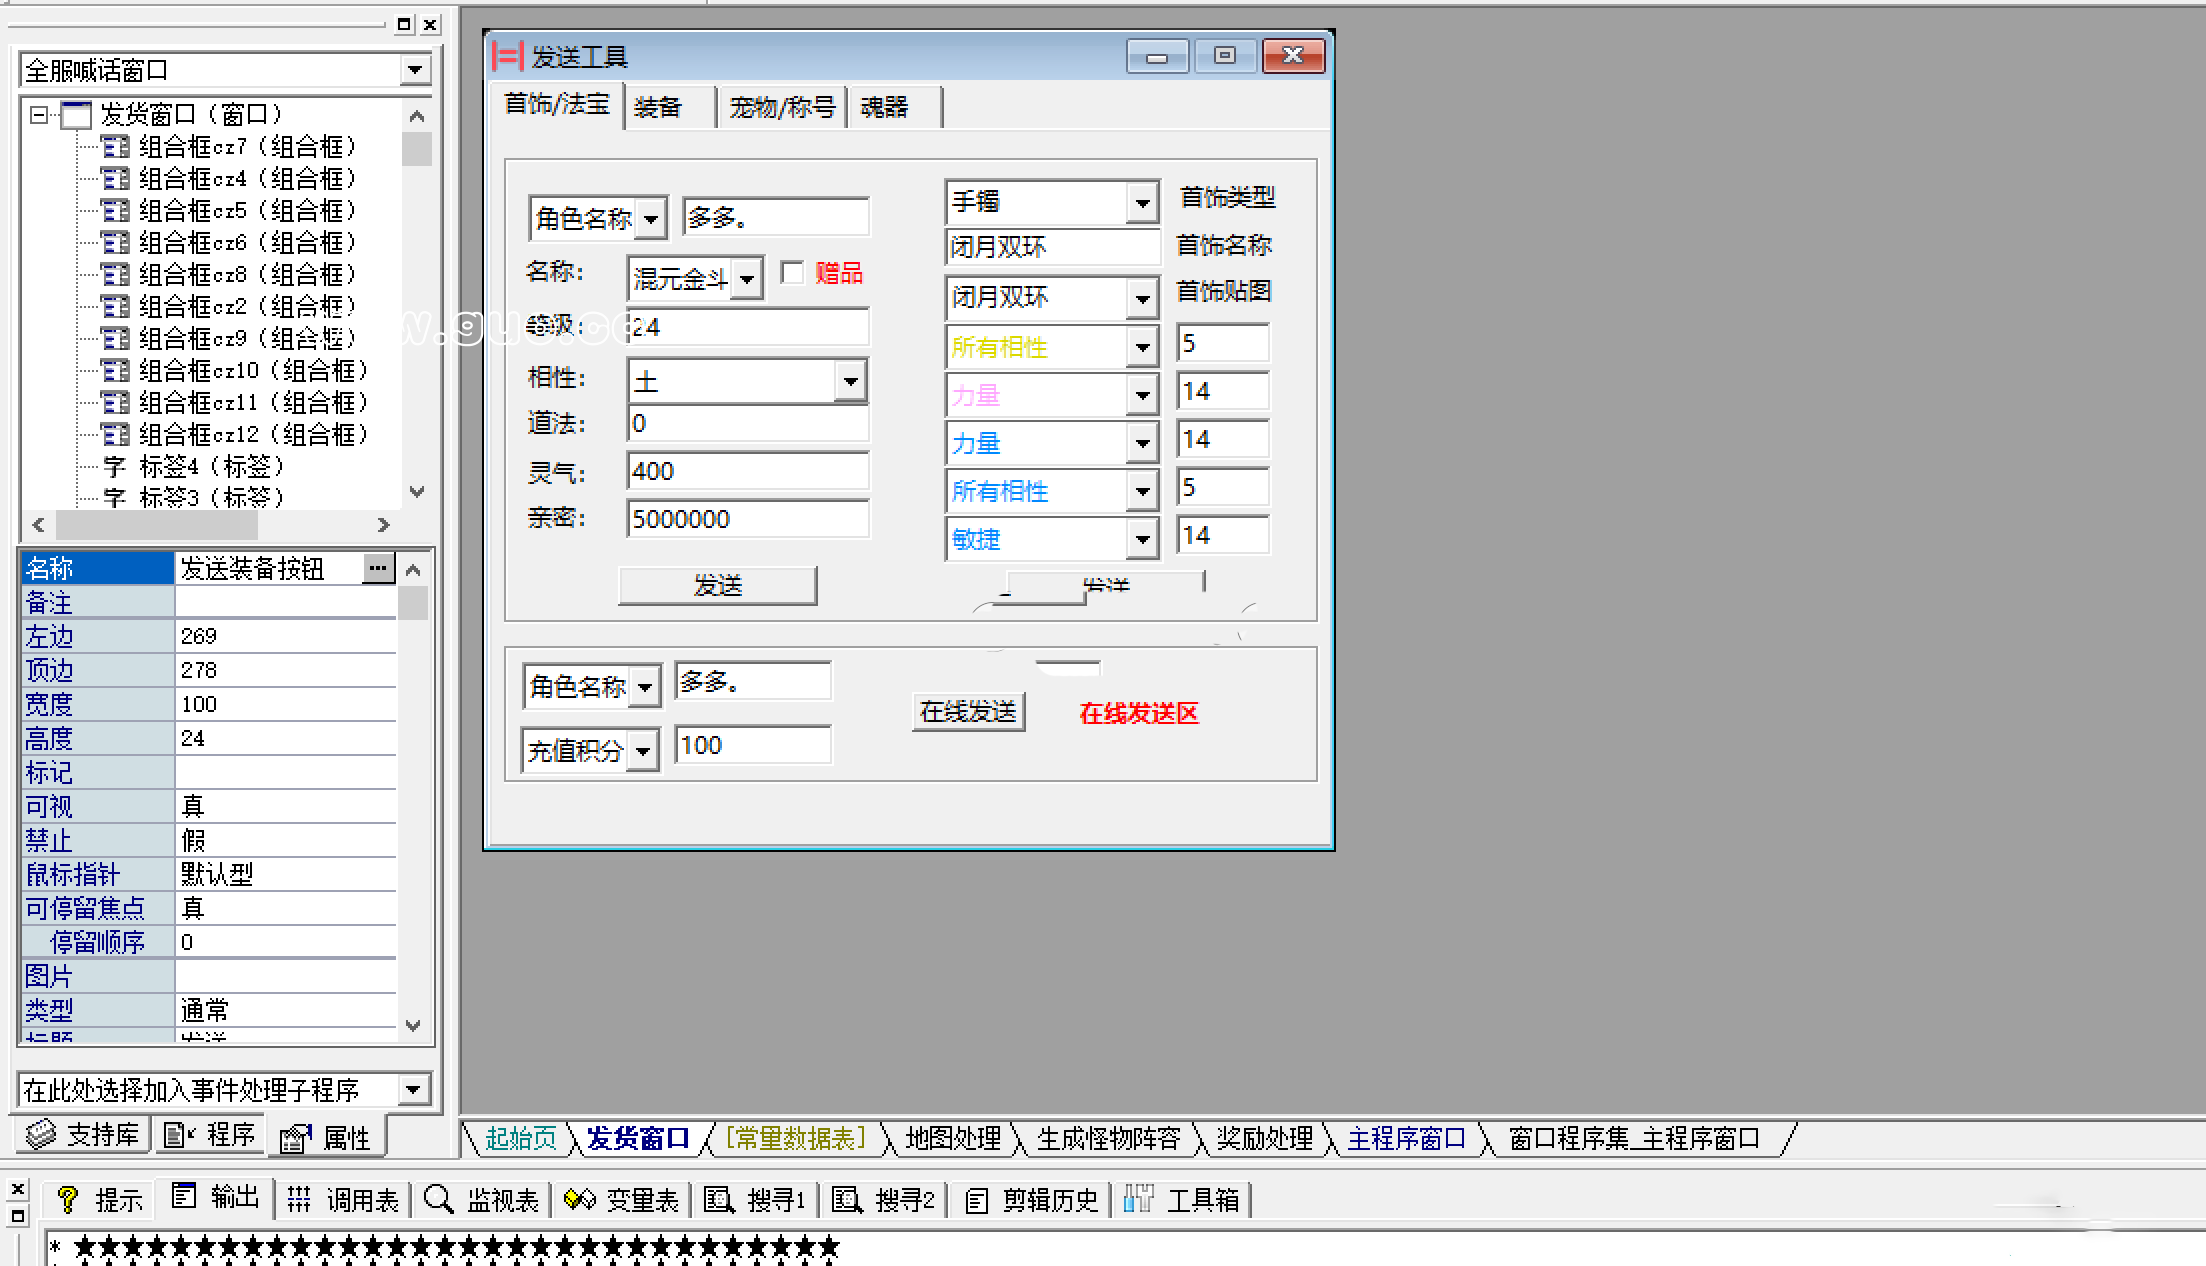
Task: Open the 变量表 variables pane
Action: tap(622, 1199)
